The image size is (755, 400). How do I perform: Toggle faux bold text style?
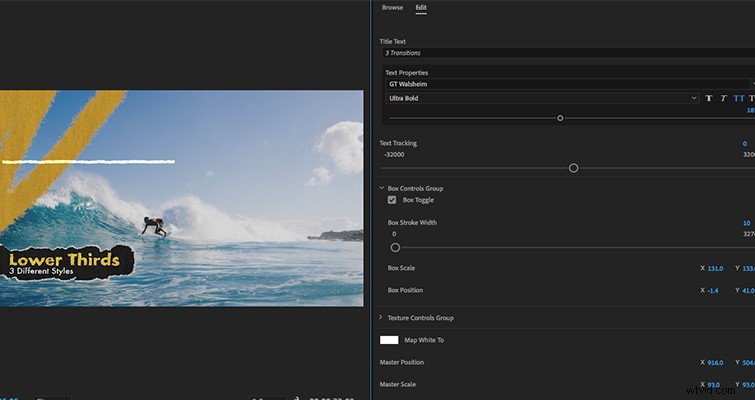click(709, 98)
